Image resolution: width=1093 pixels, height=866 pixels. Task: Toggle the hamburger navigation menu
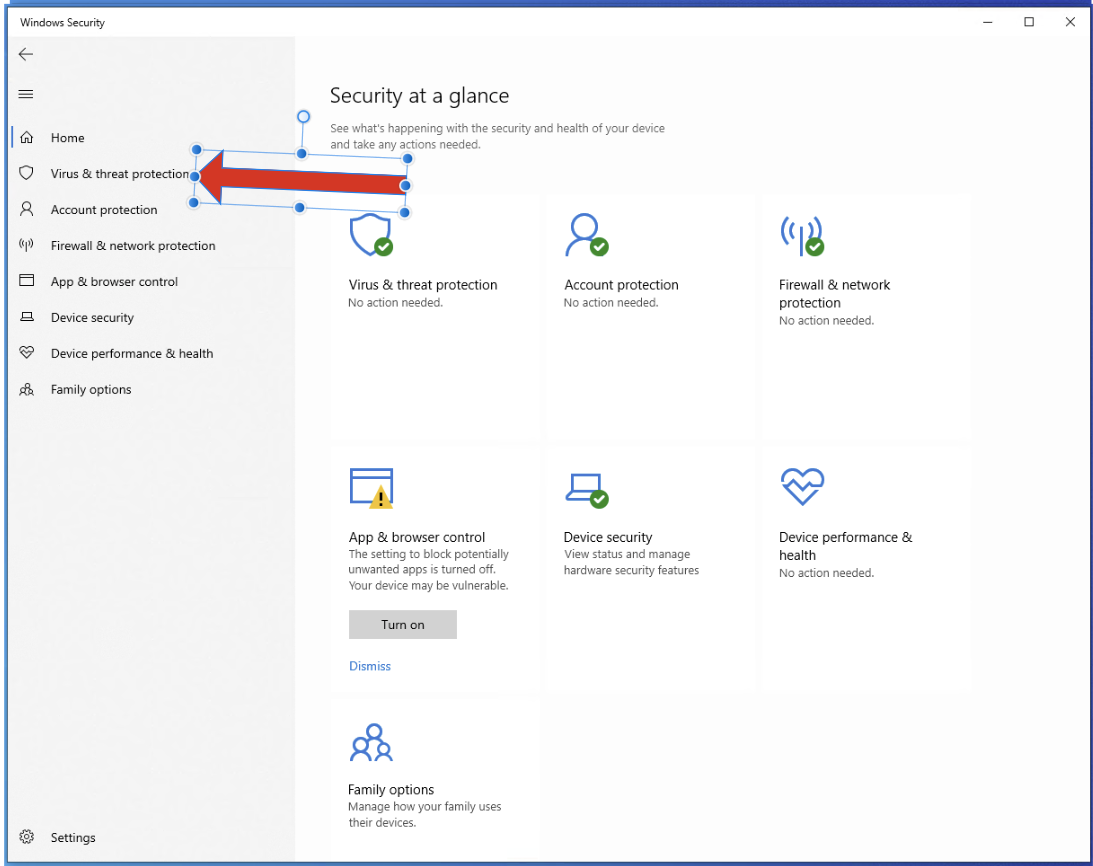tap(26, 94)
